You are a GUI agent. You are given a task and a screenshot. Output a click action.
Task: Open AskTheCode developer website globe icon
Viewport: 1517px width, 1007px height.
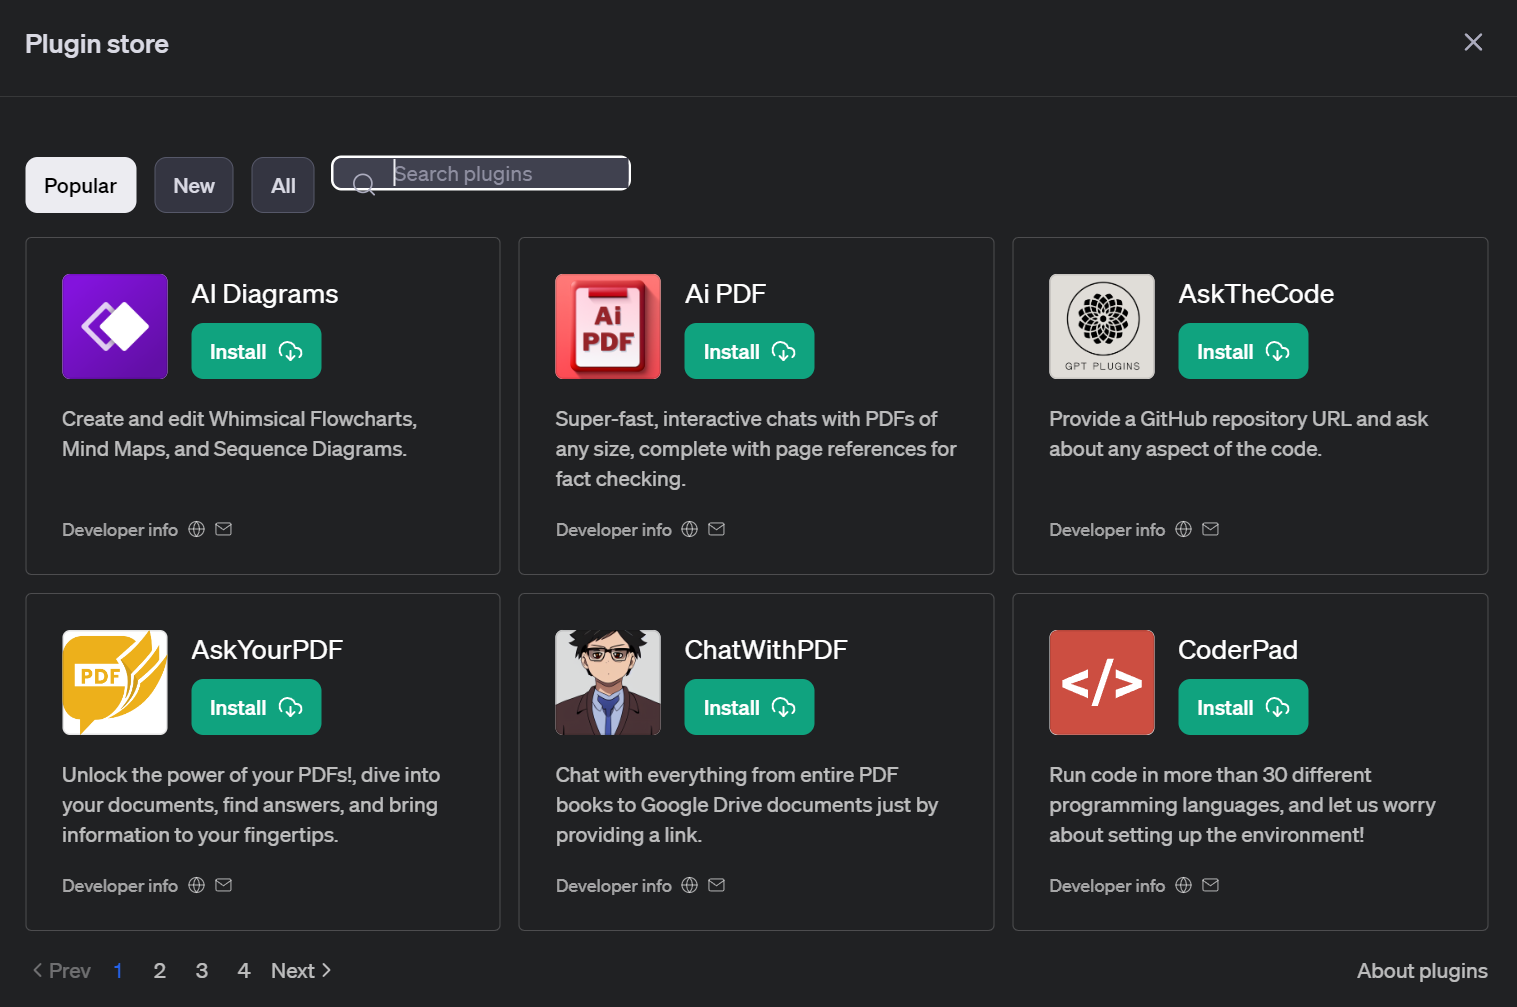click(x=1183, y=529)
